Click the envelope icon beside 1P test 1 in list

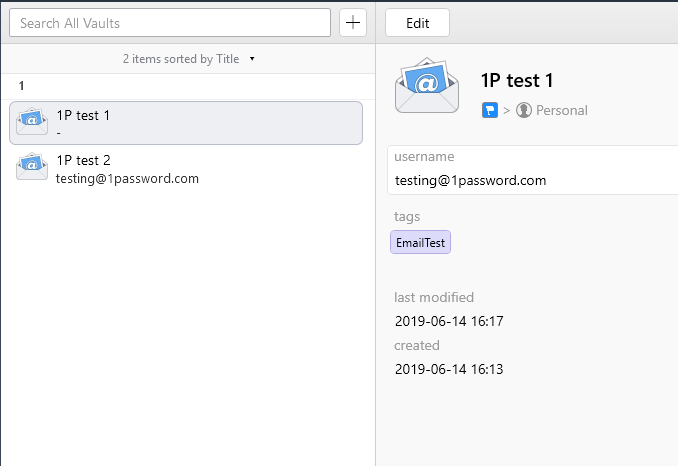(x=32, y=121)
